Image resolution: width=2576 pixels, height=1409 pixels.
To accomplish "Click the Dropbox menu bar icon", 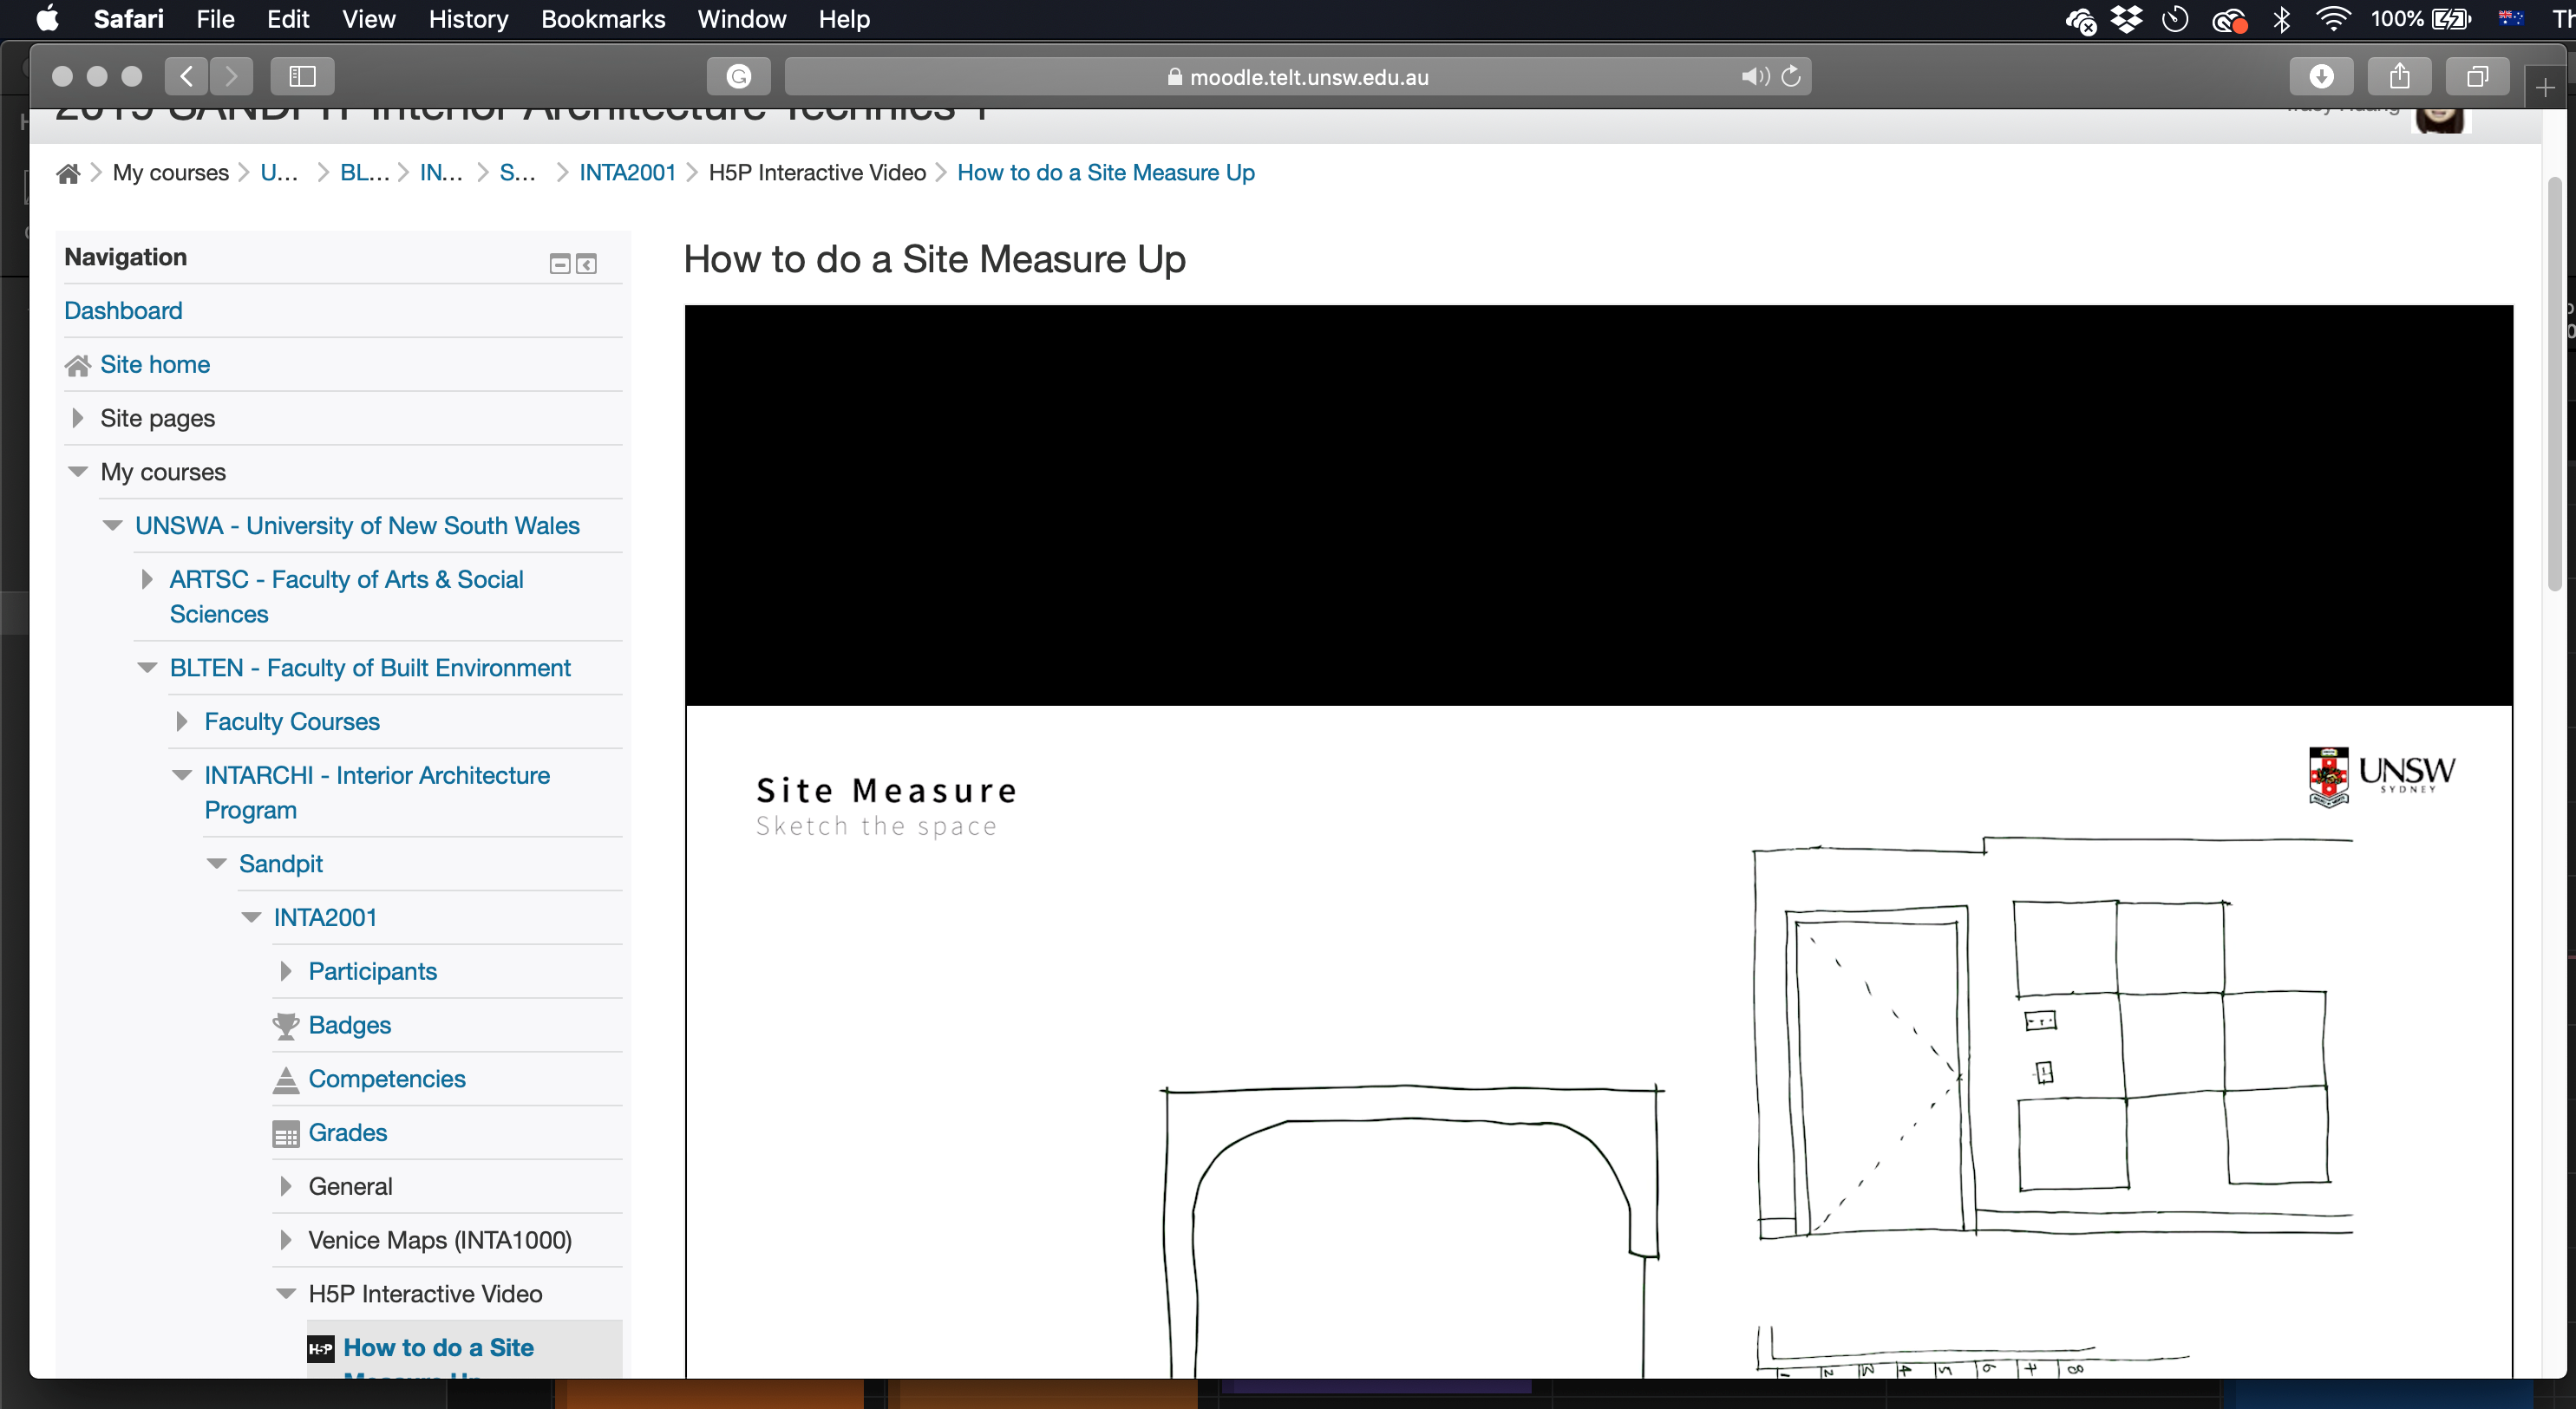I will pos(2127,19).
